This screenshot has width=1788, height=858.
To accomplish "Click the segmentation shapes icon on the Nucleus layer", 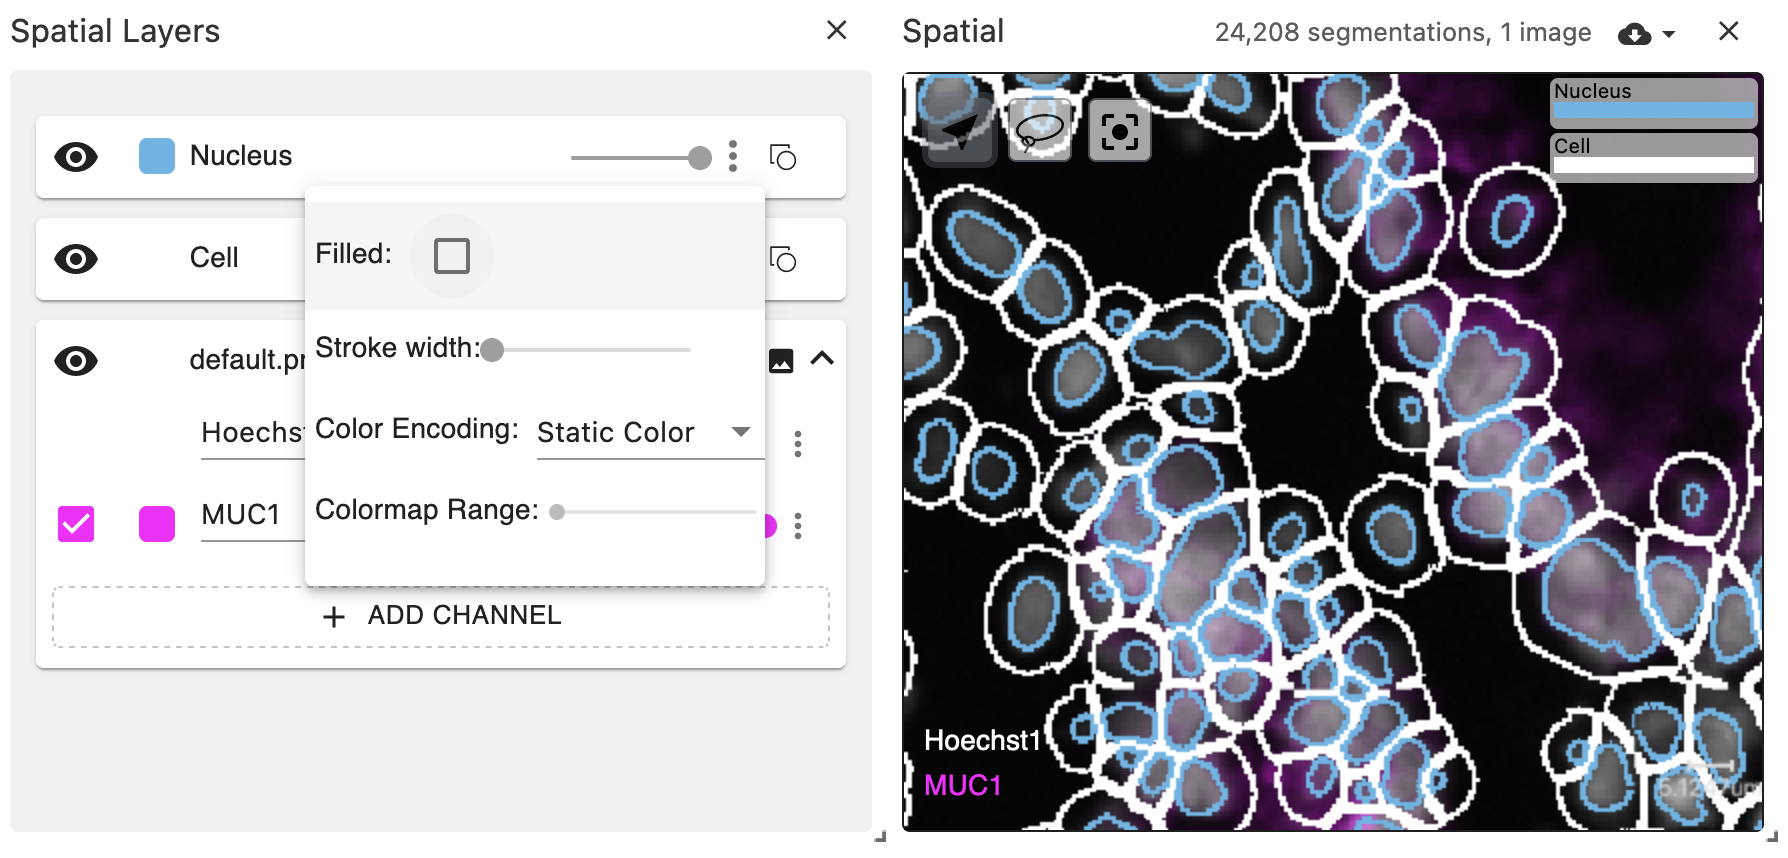I will coord(783,157).
